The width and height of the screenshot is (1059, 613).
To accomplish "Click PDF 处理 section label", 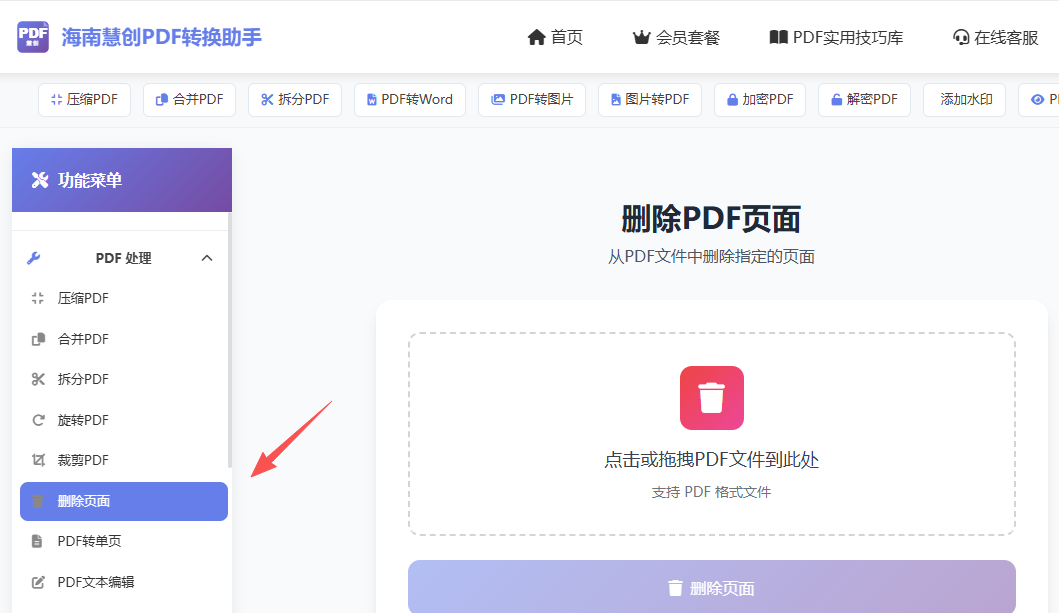I will click(x=124, y=258).
